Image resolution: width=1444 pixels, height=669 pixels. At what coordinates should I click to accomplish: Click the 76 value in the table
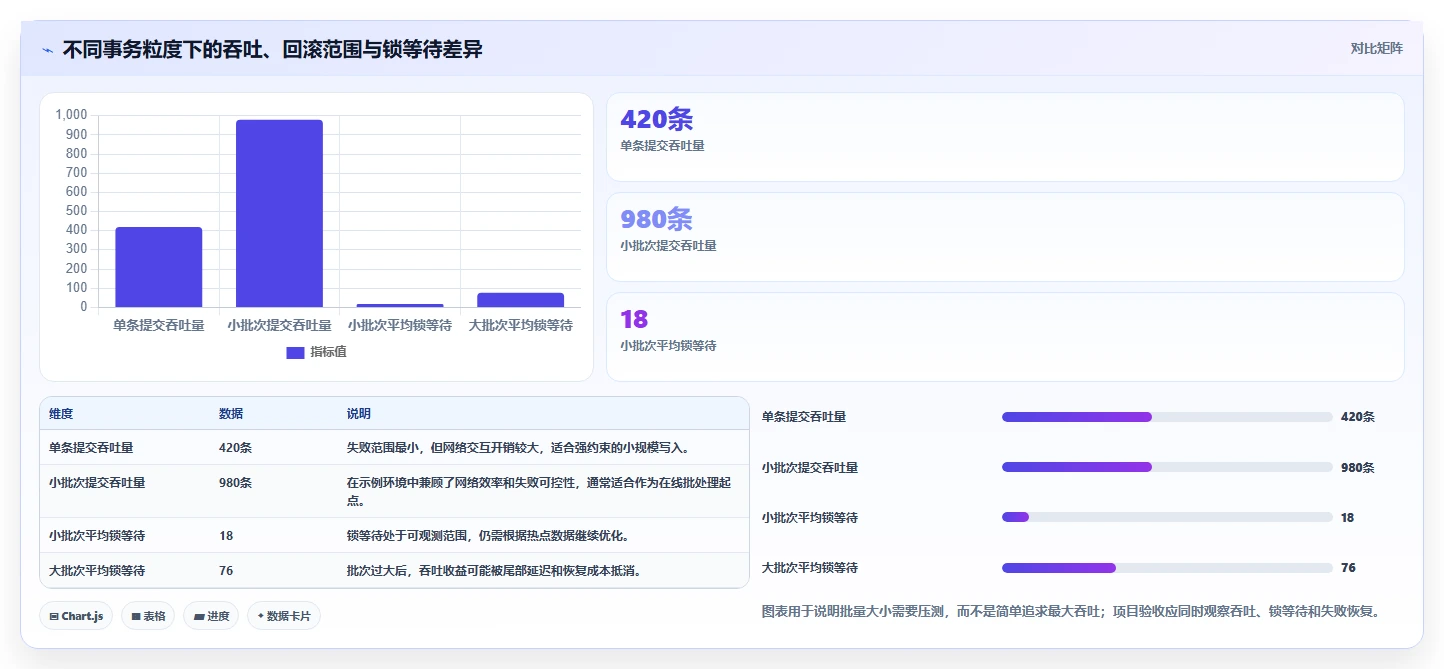point(226,571)
